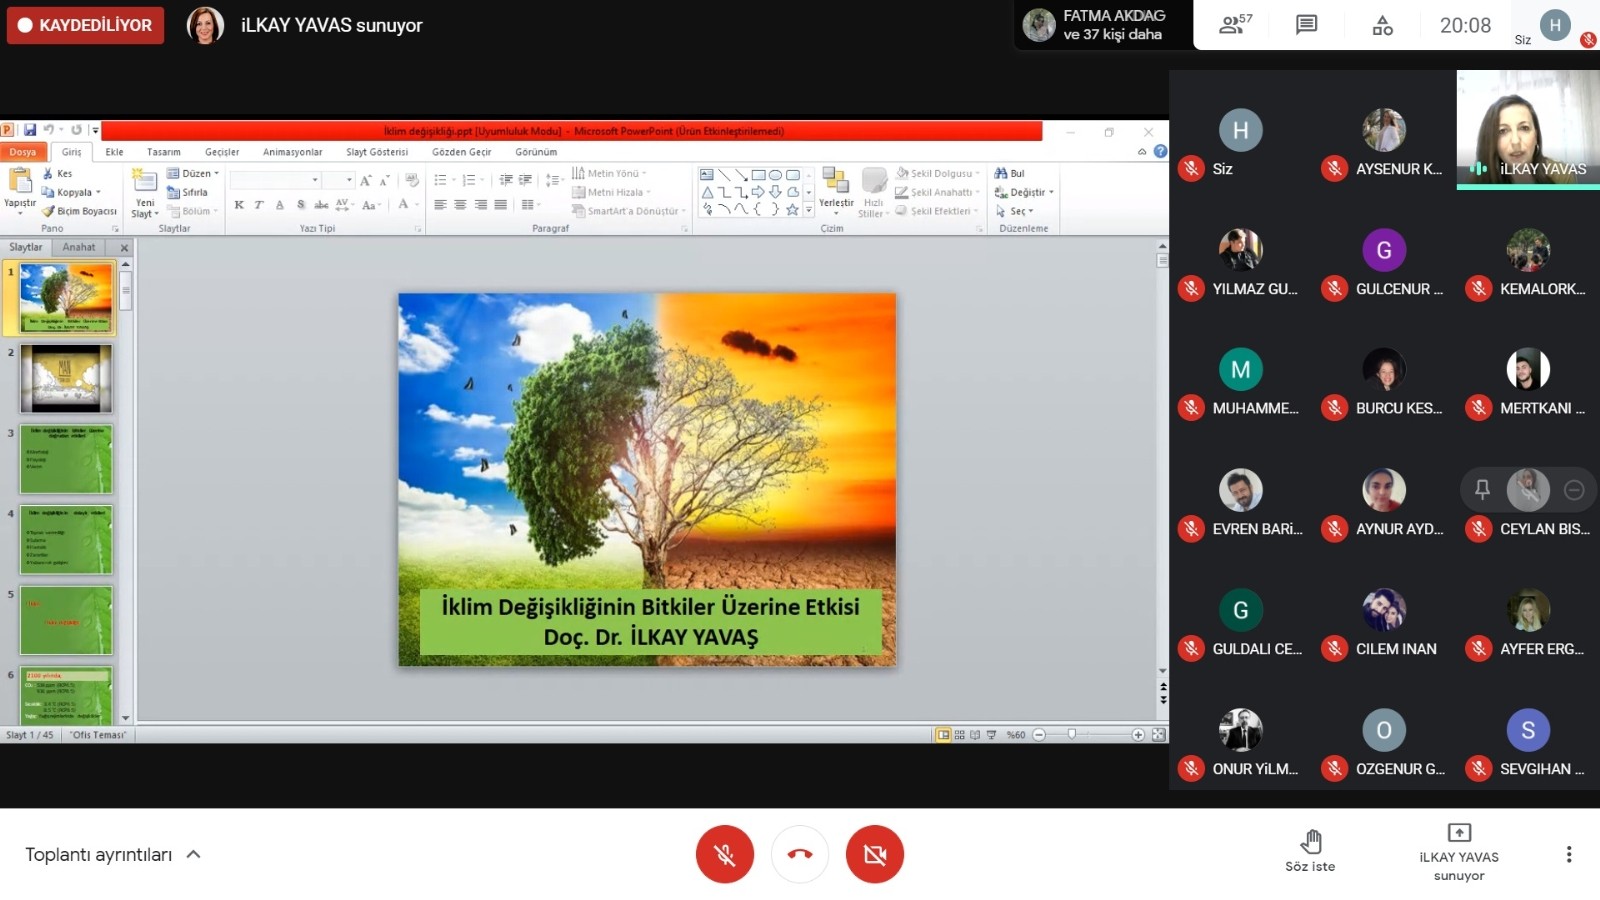Select slide 2 thumbnail in the panel
The width and height of the screenshot is (1600, 900).
[66, 379]
